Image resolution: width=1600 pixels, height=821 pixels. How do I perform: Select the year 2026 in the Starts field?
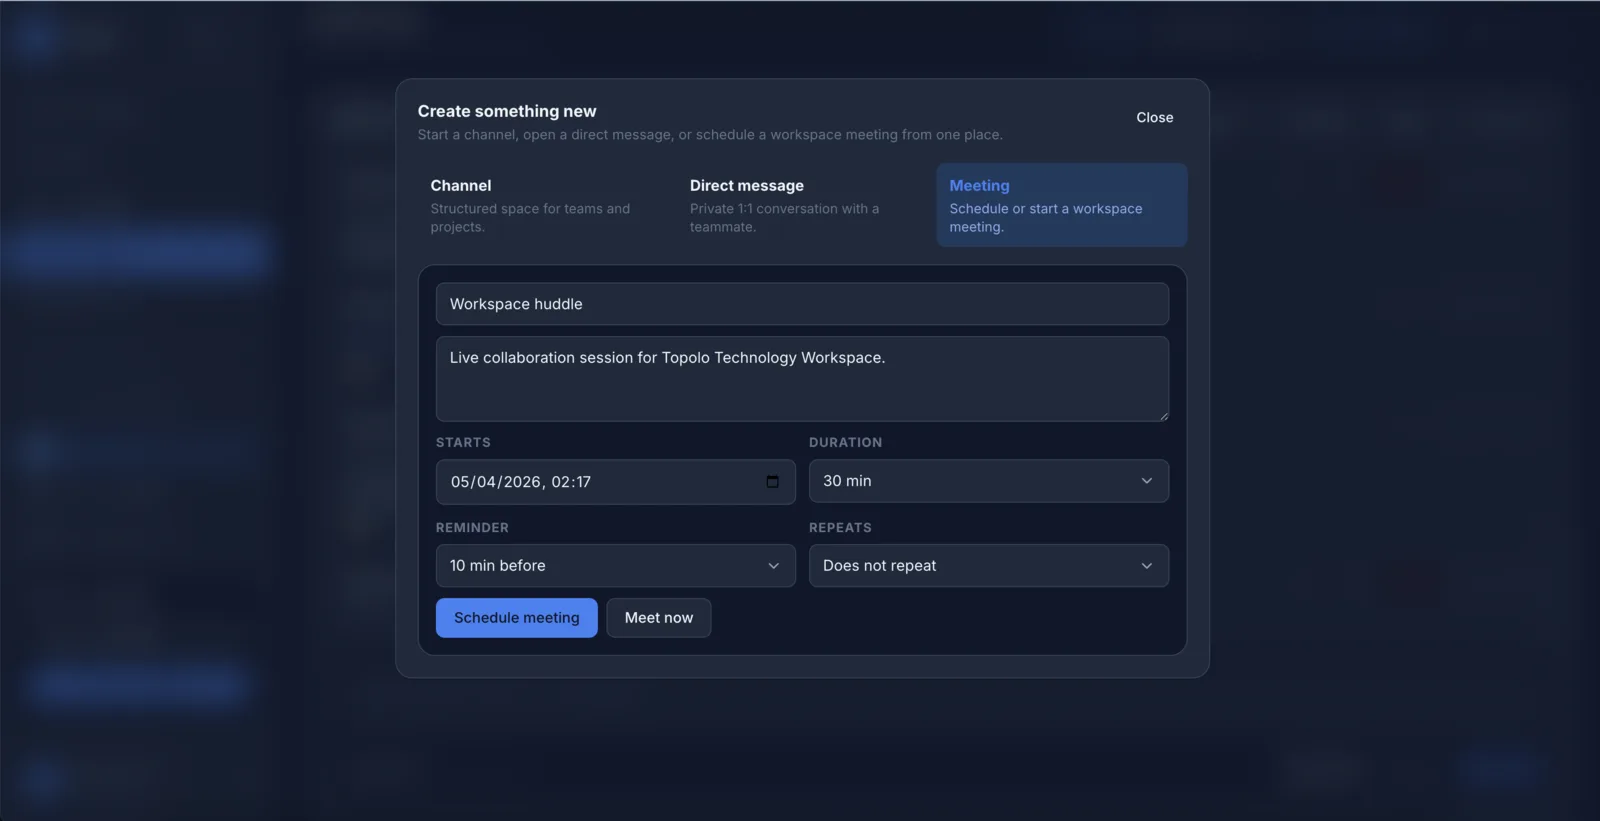pos(523,482)
